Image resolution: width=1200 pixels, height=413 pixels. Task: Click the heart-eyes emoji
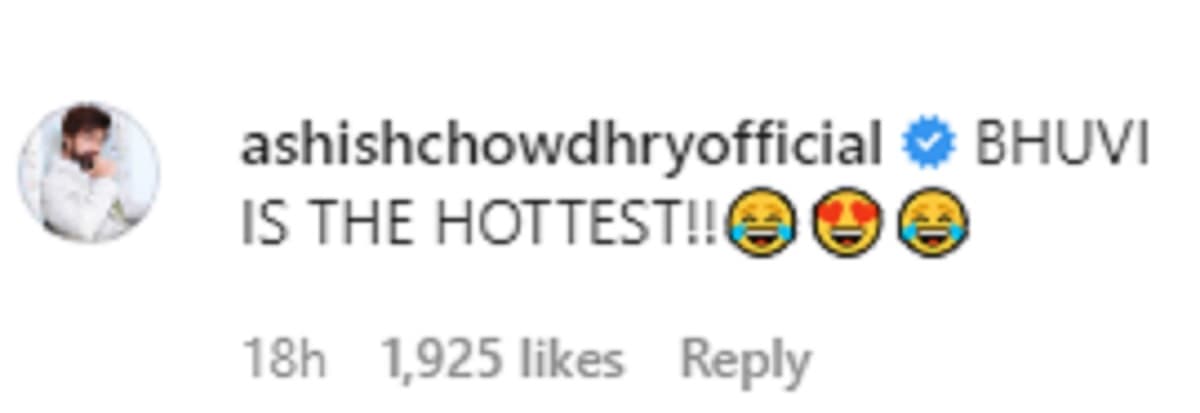click(845, 224)
